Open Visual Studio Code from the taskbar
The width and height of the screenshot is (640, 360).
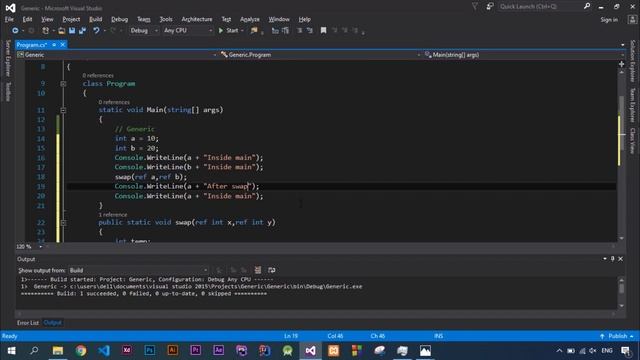point(104,351)
